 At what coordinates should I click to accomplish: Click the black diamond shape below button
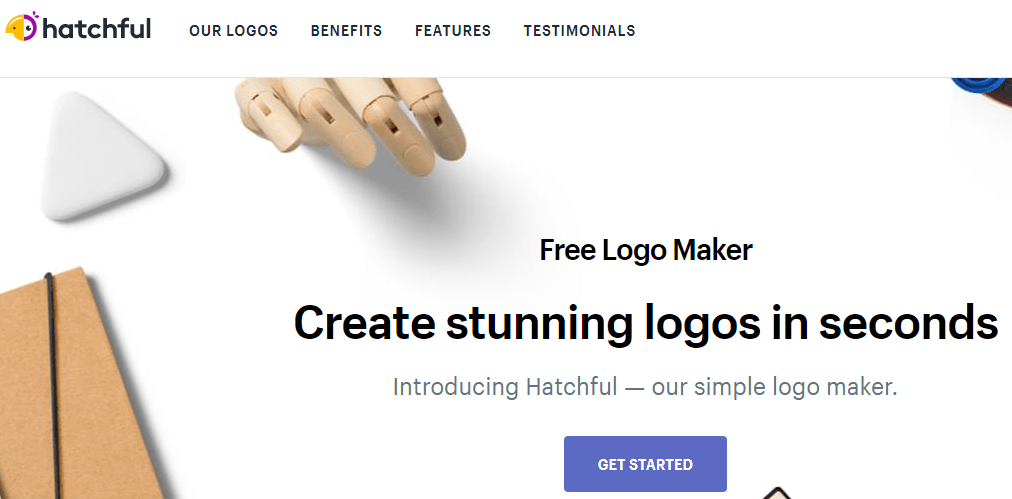(x=779, y=493)
